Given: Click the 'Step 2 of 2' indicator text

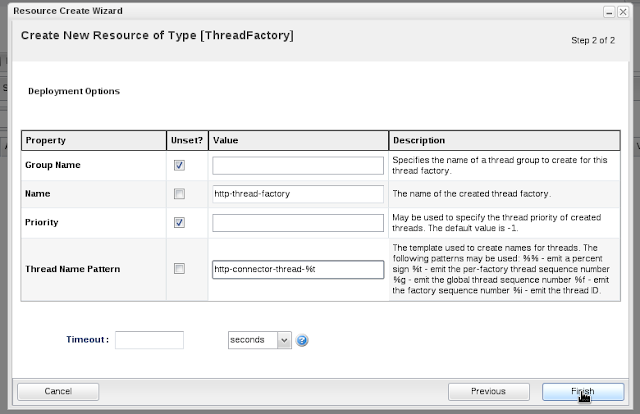Looking at the screenshot, I should pyautogui.click(x=593, y=40).
